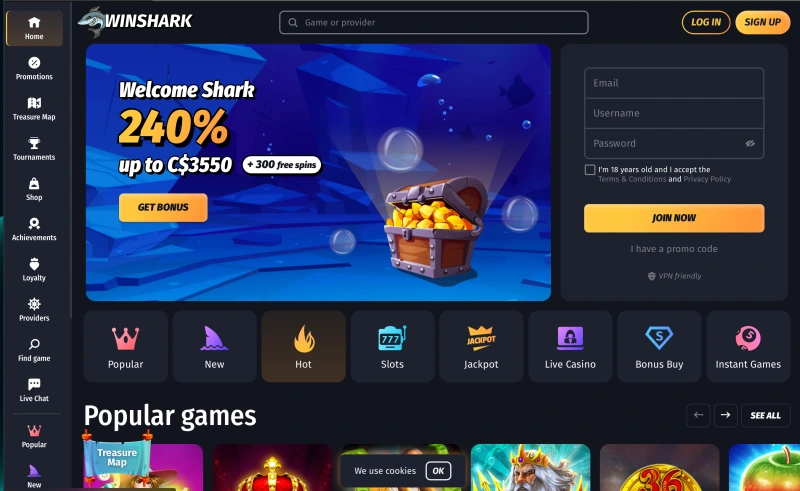The width and height of the screenshot is (800, 491).
Task: Go to Tournaments trophy icon
Action: (x=34, y=143)
